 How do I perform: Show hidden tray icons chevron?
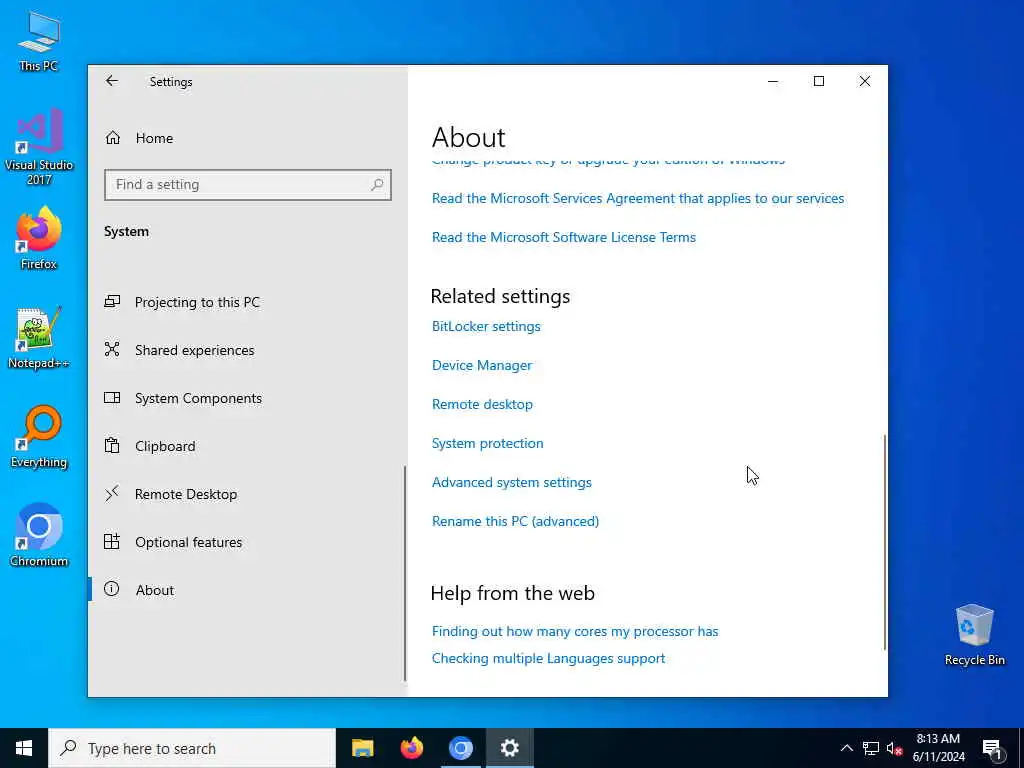click(x=846, y=748)
